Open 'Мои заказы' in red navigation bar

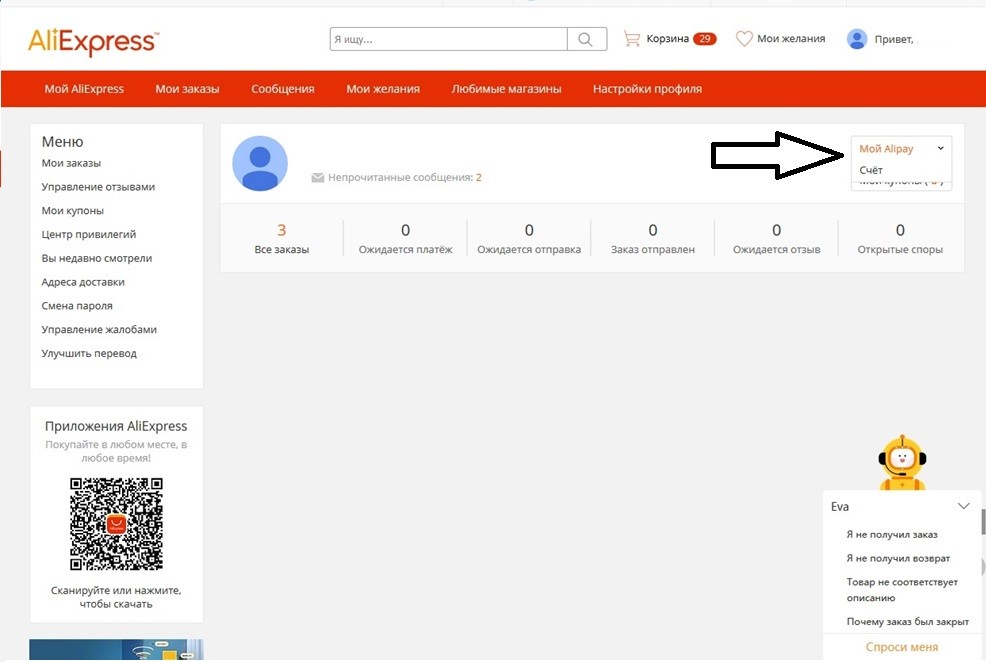(x=187, y=89)
